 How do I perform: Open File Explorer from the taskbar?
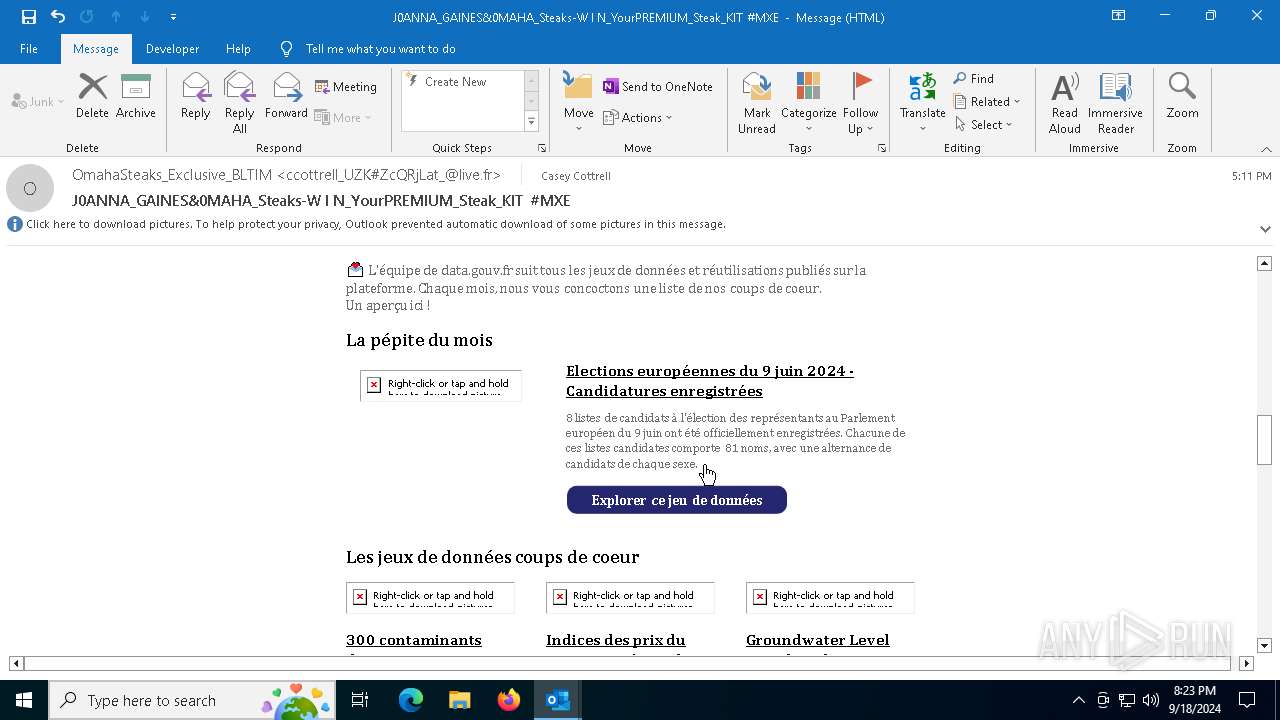coord(459,700)
